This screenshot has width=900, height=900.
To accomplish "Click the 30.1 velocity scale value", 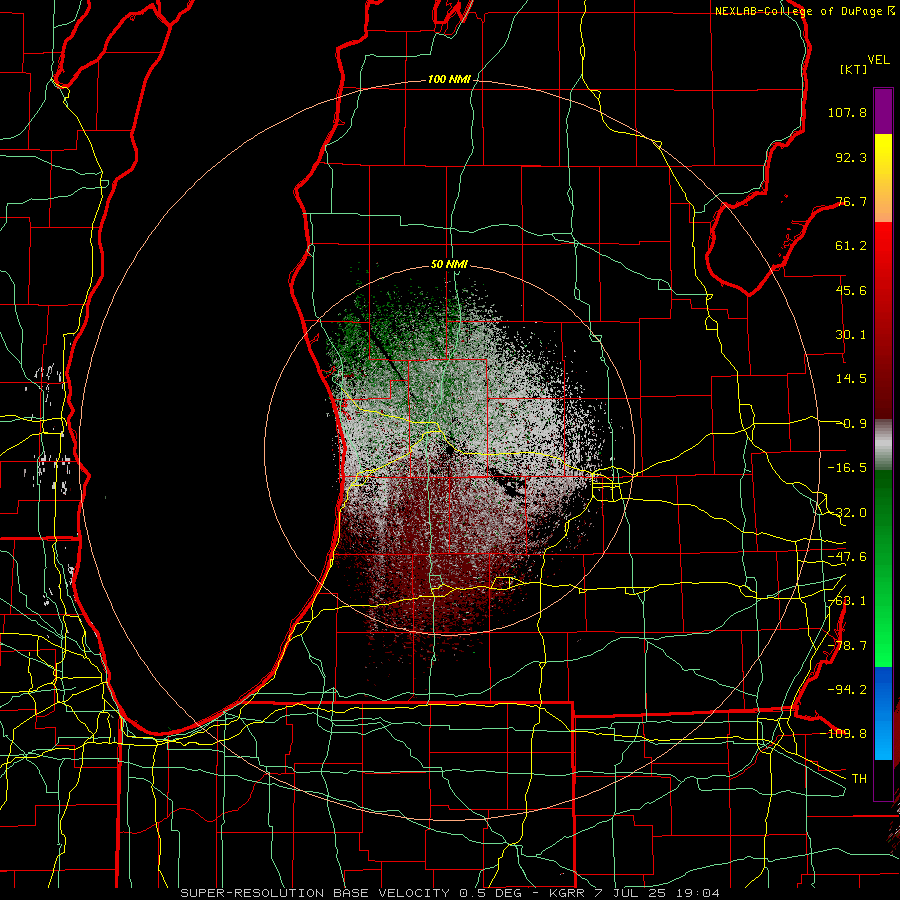I will [851, 335].
